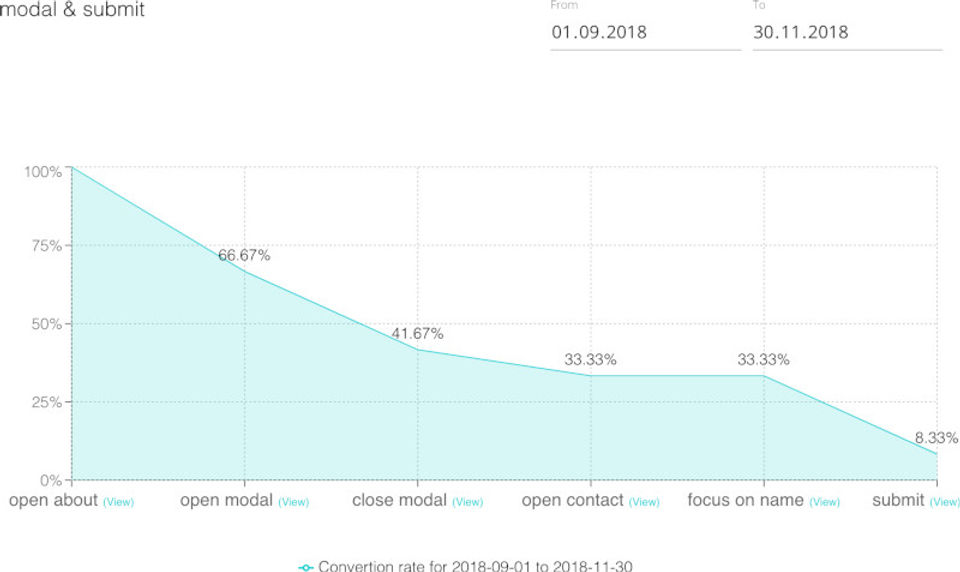
Task: Select the 41.67% data point label
Action: pos(417,334)
